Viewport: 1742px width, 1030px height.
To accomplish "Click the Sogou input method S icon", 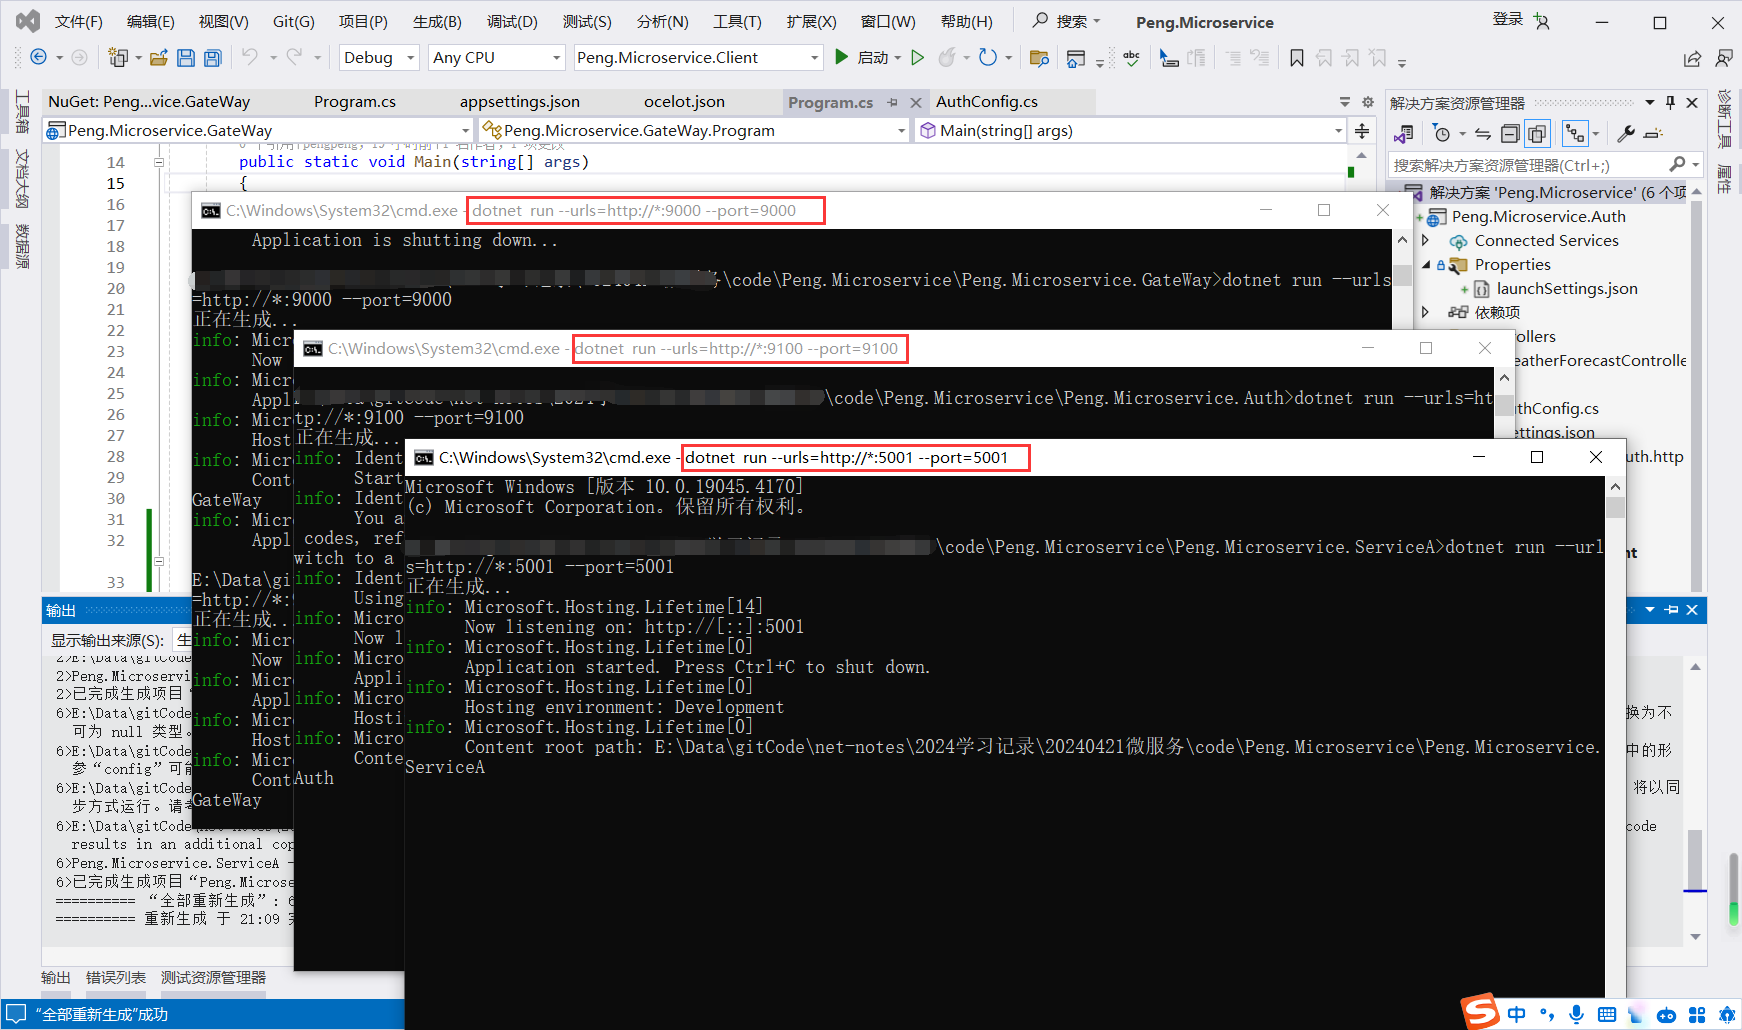I will tap(1481, 1011).
